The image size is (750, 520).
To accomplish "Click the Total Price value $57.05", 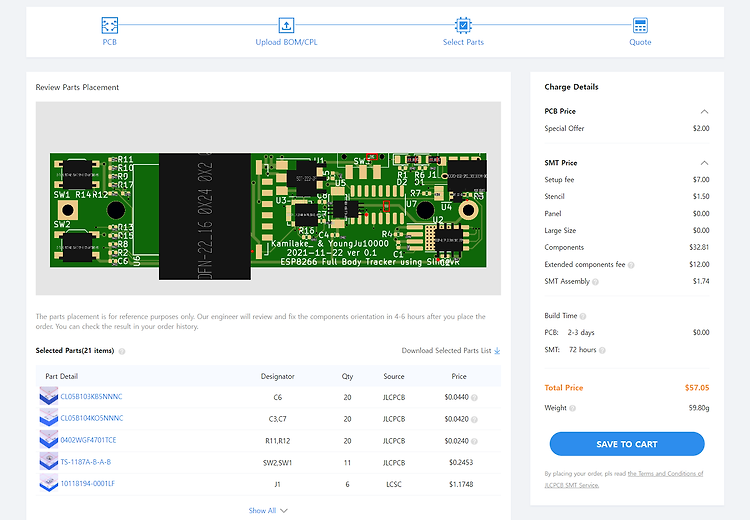I will coord(697,387).
